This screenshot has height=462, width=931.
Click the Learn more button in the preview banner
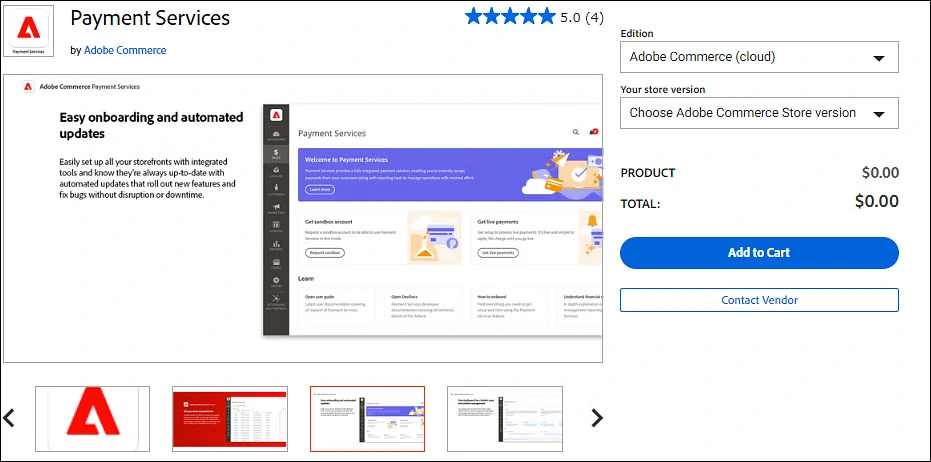(x=320, y=189)
